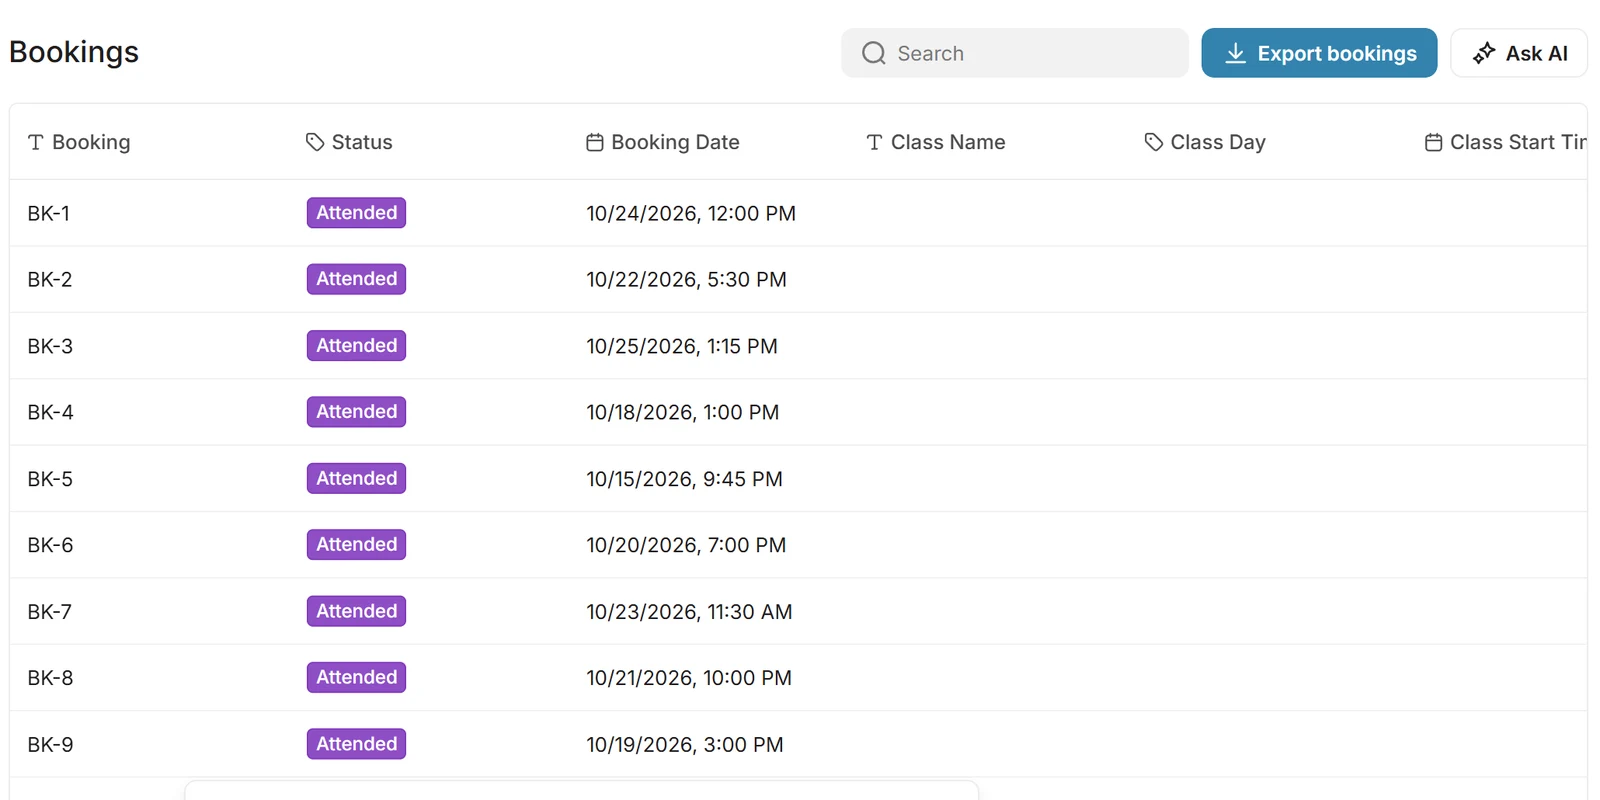The height and width of the screenshot is (800, 1600).
Task: Click the text icon beside Booking header
Action: click(x=36, y=142)
